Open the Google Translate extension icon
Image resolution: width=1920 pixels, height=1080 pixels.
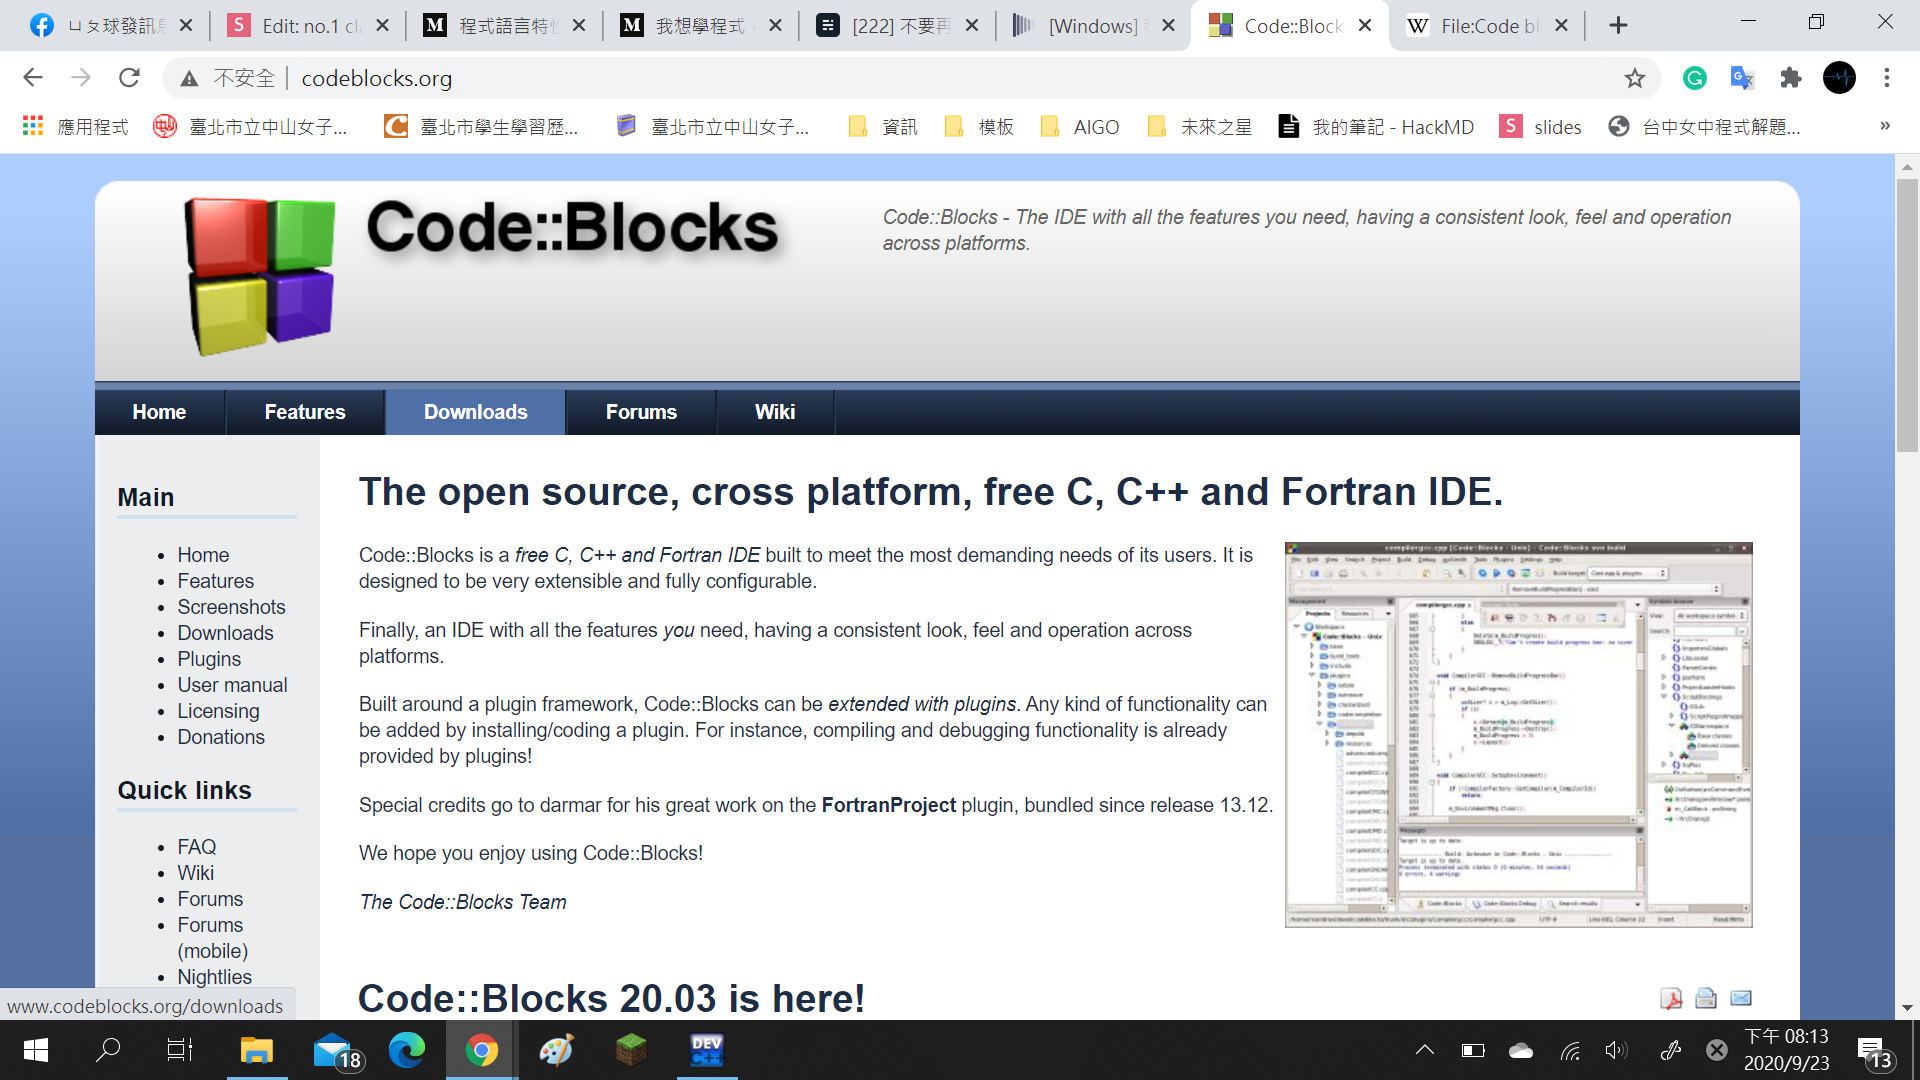(x=1742, y=78)
